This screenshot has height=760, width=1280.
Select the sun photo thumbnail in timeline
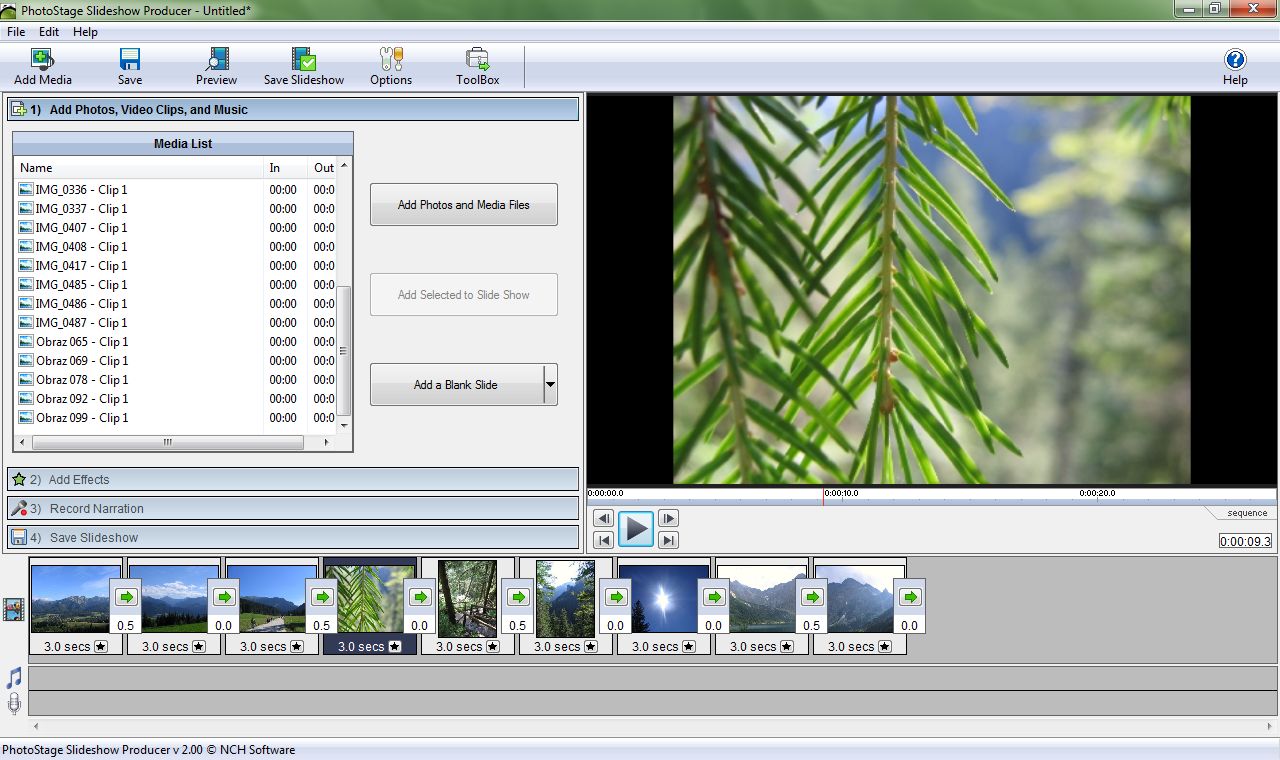[663, 598]
